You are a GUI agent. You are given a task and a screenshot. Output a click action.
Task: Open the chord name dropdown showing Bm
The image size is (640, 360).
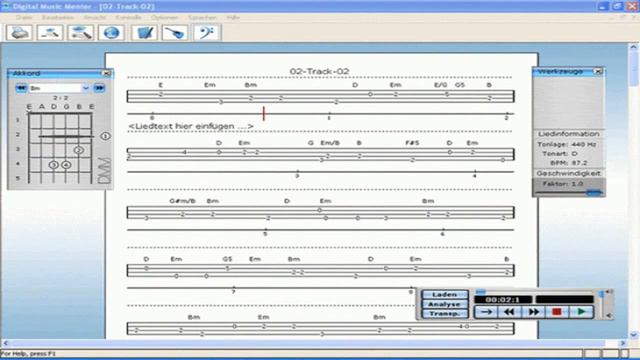click(85, 88)
